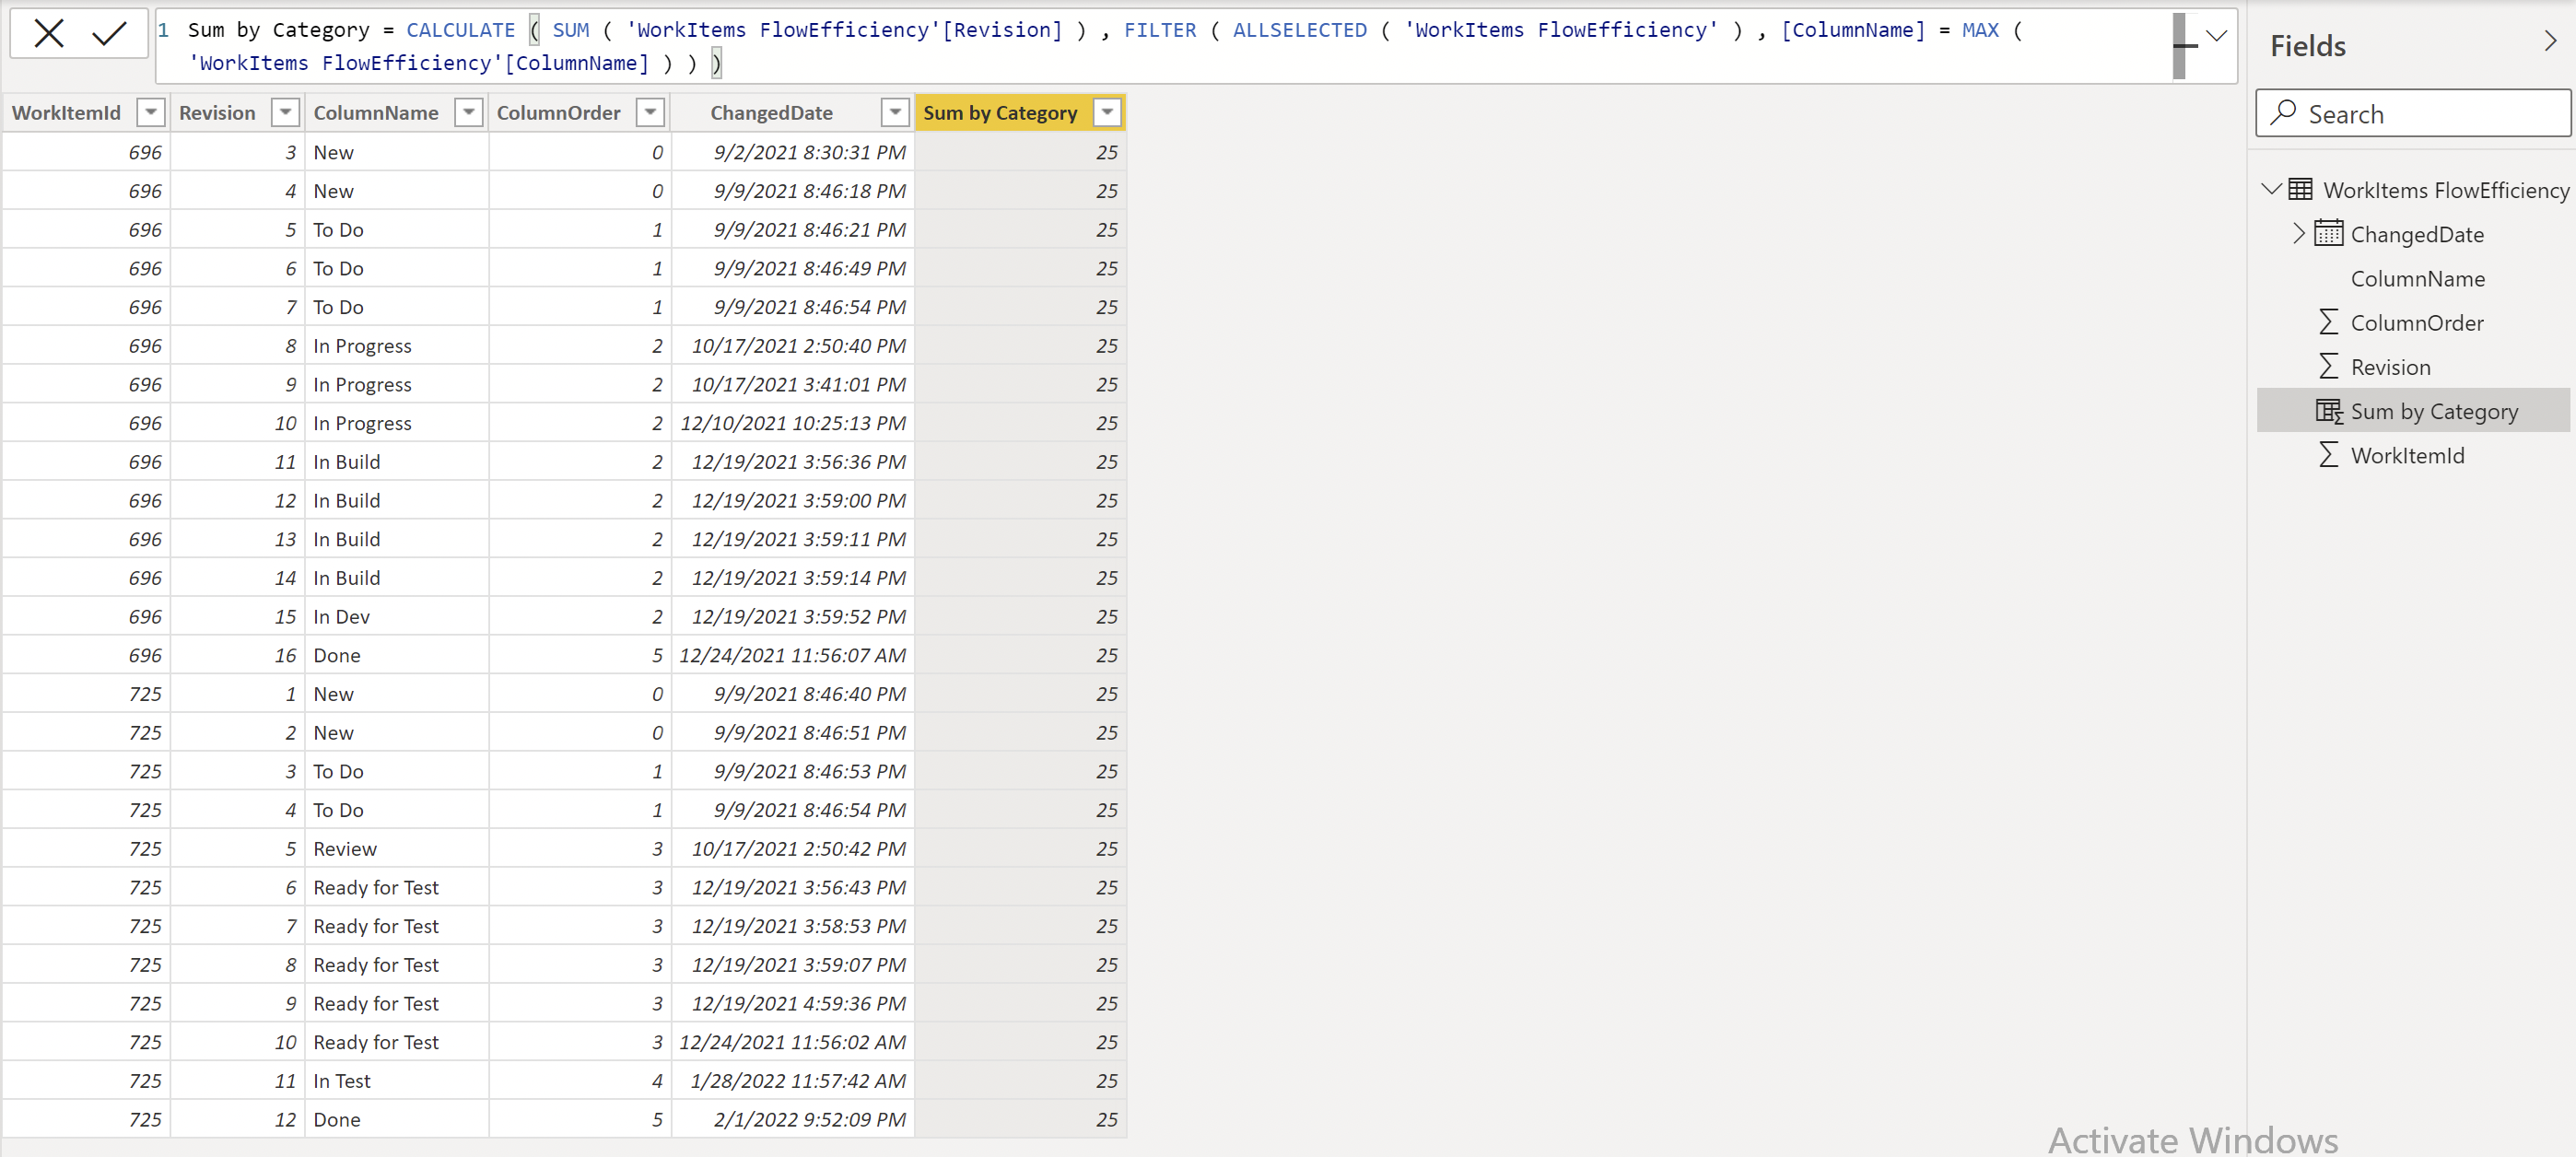
Task: Click the ChangedDate calendar icon
Action: [x=2328, y=233]
